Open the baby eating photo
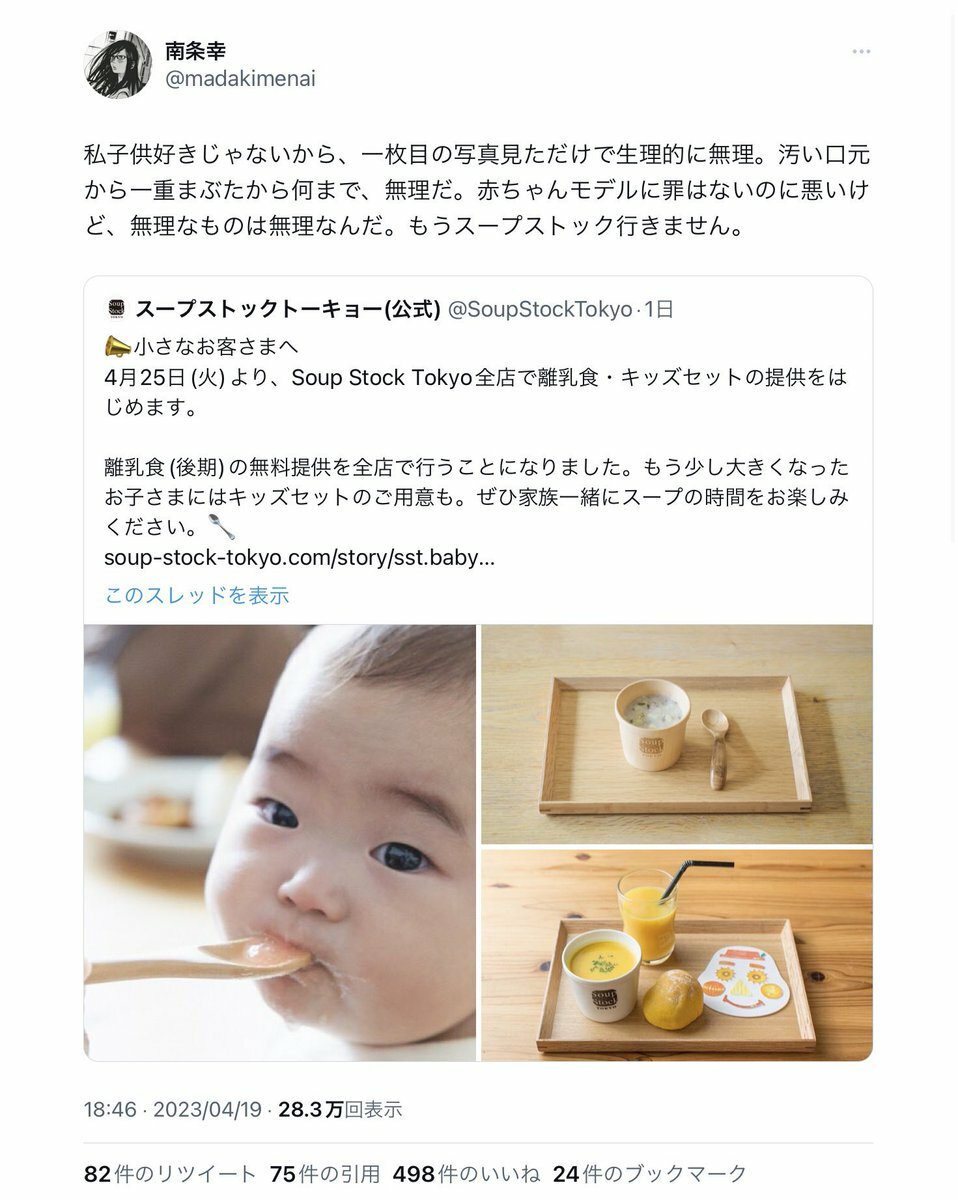Image resolution: width=958 pixels, height=1200 pixels. (x=280, y=842)
